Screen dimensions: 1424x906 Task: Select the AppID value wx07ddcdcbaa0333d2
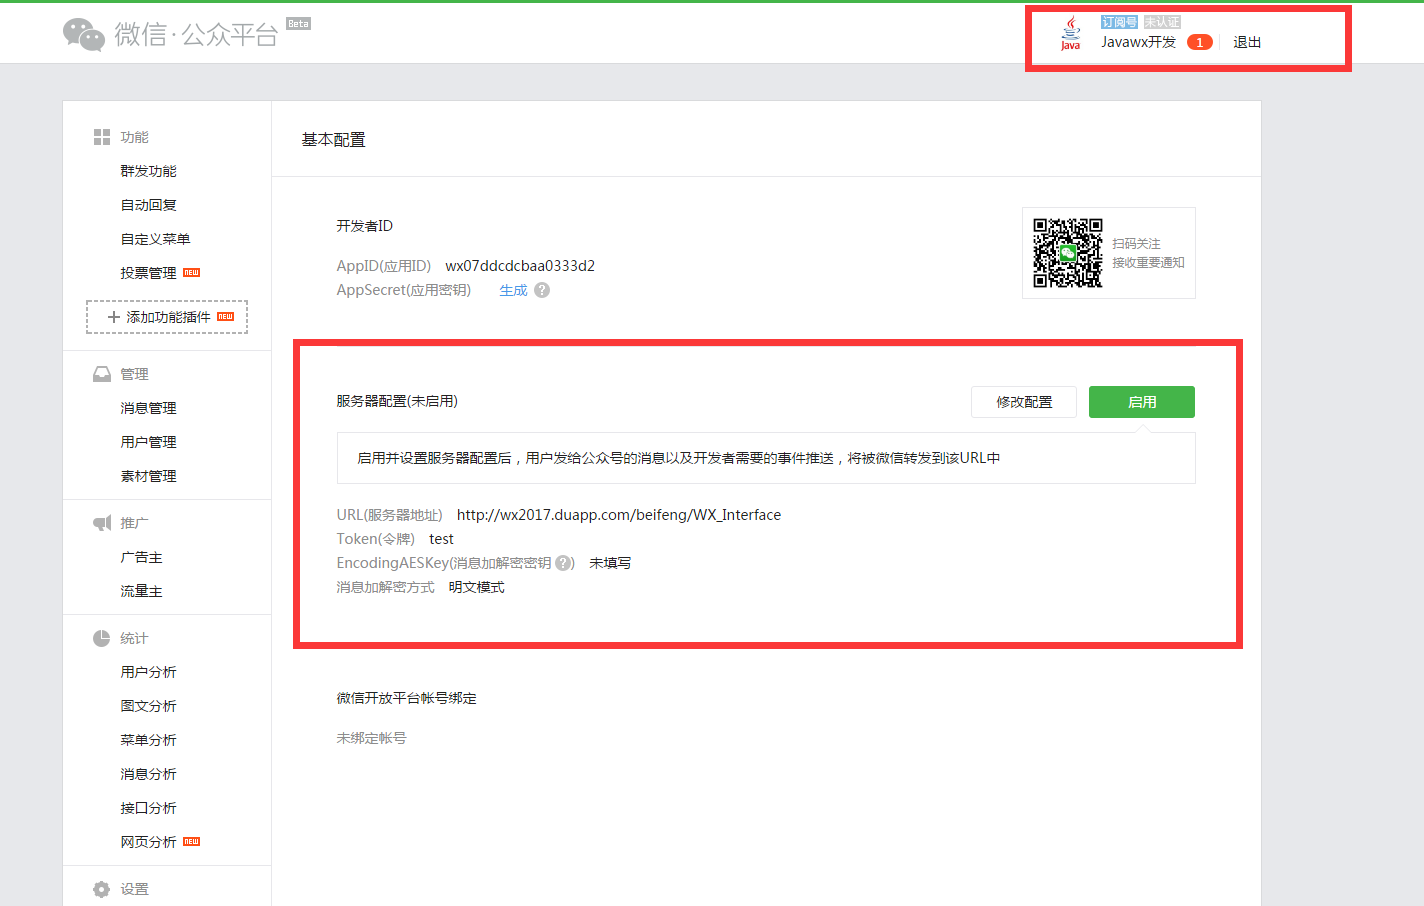[520, 266]
